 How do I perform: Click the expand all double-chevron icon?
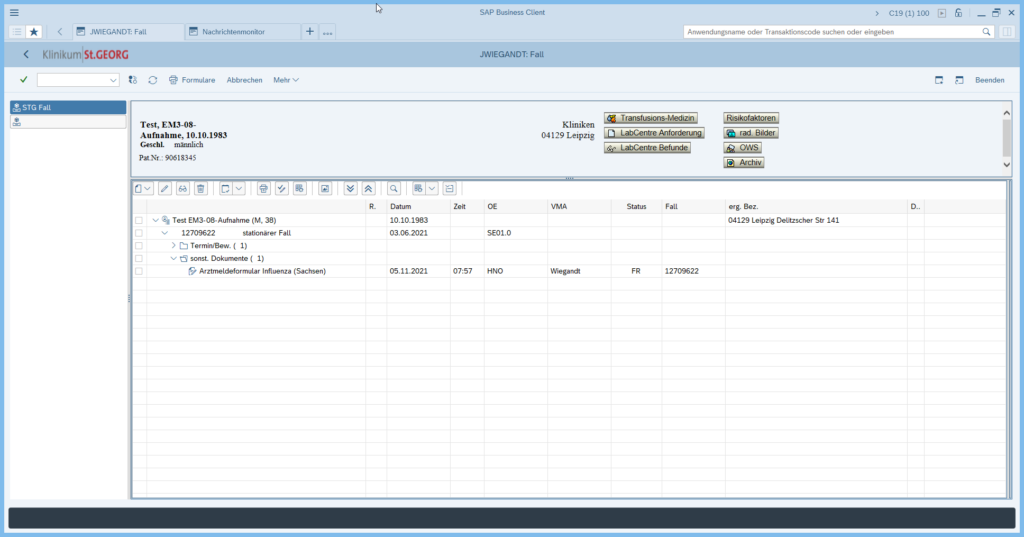coord(350,188)
